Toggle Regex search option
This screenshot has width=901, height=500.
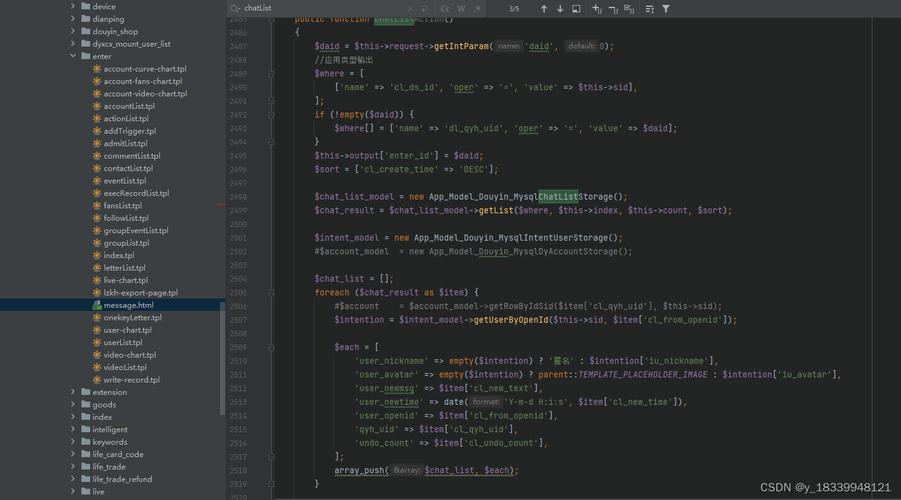(478, 9)
